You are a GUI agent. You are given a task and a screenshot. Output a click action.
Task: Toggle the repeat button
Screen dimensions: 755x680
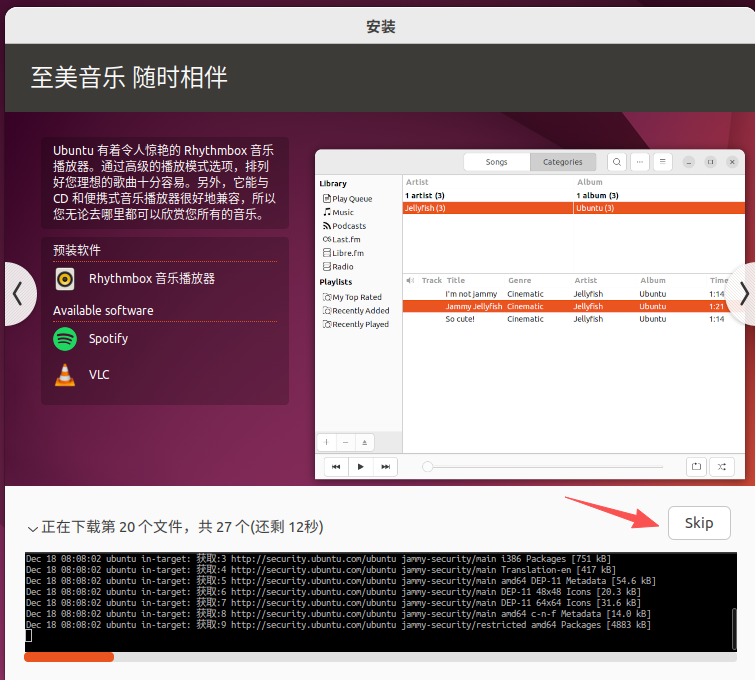(x=696, y=467)
